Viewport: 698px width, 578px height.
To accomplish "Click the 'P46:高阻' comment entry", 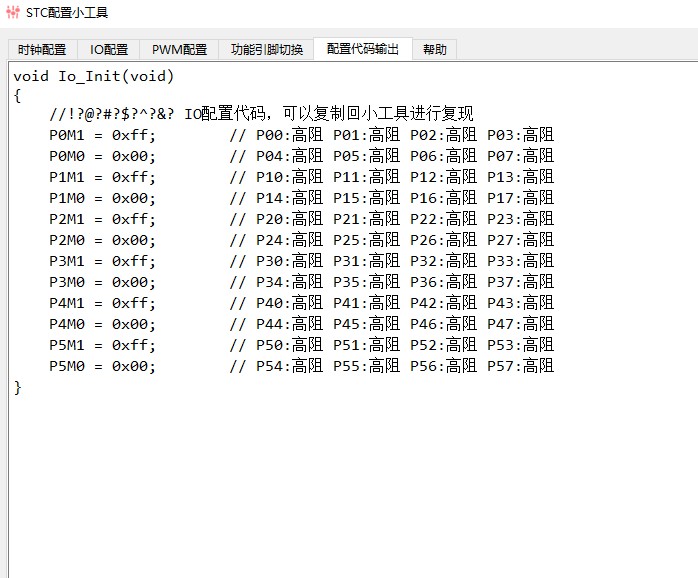I will tap(443, 324).
